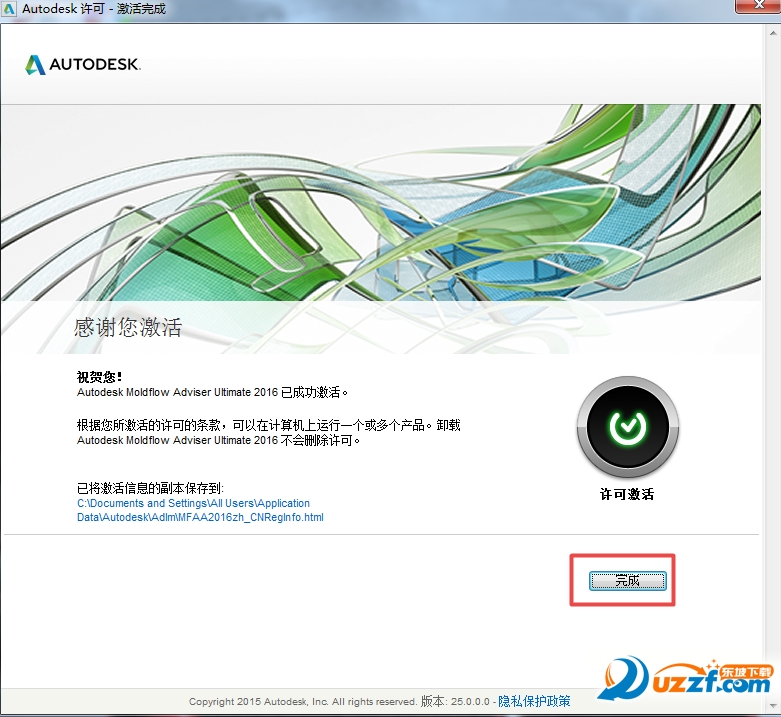Click the Autodesk title bar icon
781x717 pixels.
pos(9,9)
